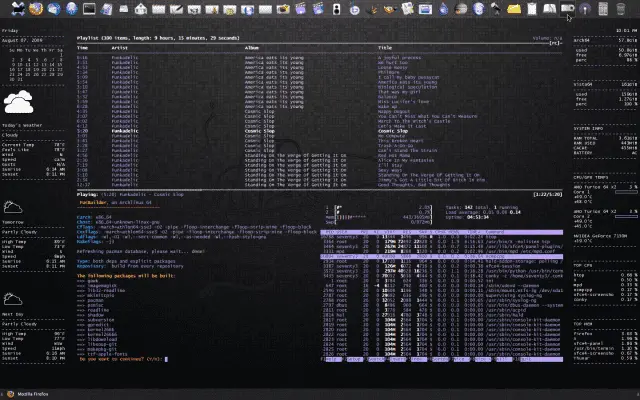Click the clipboard icon in the dock
The height and width of the screenshot is (400, 640).
tap(532, 9)
